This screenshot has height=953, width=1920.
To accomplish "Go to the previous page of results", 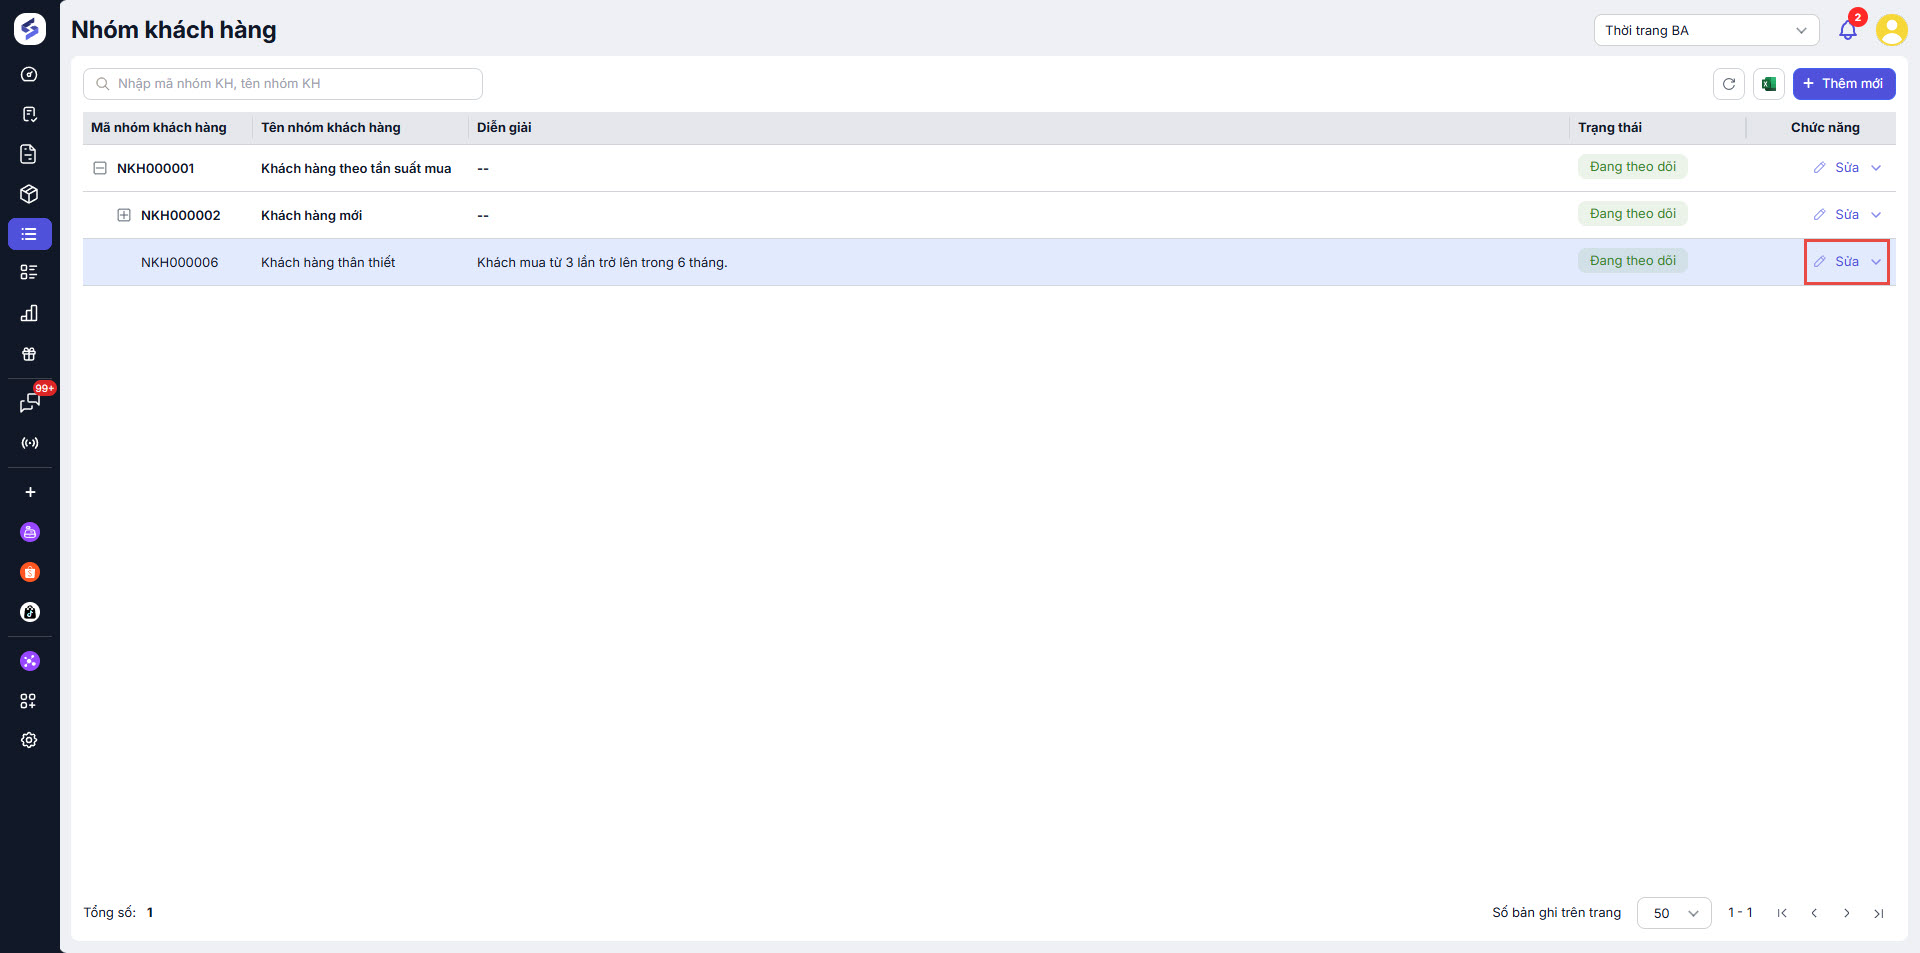I will pyautogui.click(x=1814, y=913).
